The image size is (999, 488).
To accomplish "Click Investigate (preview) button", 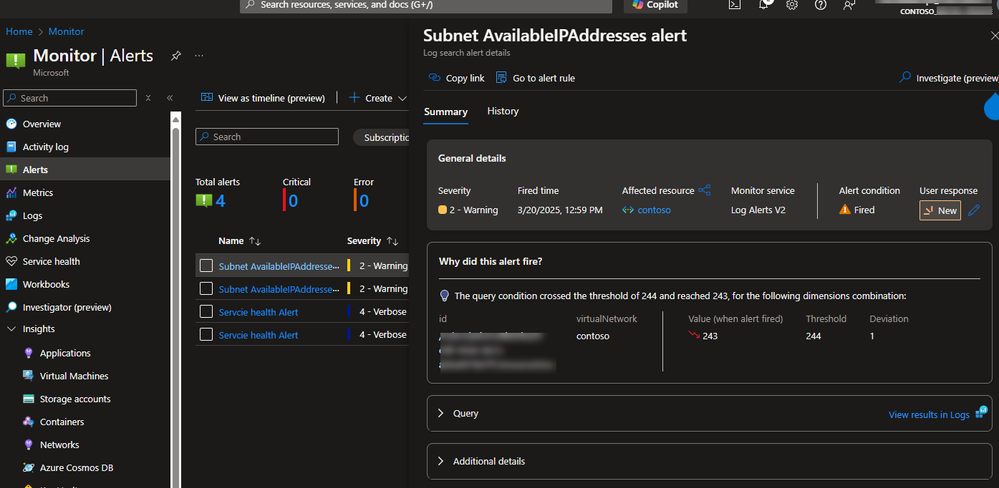I will pos(949,78).
